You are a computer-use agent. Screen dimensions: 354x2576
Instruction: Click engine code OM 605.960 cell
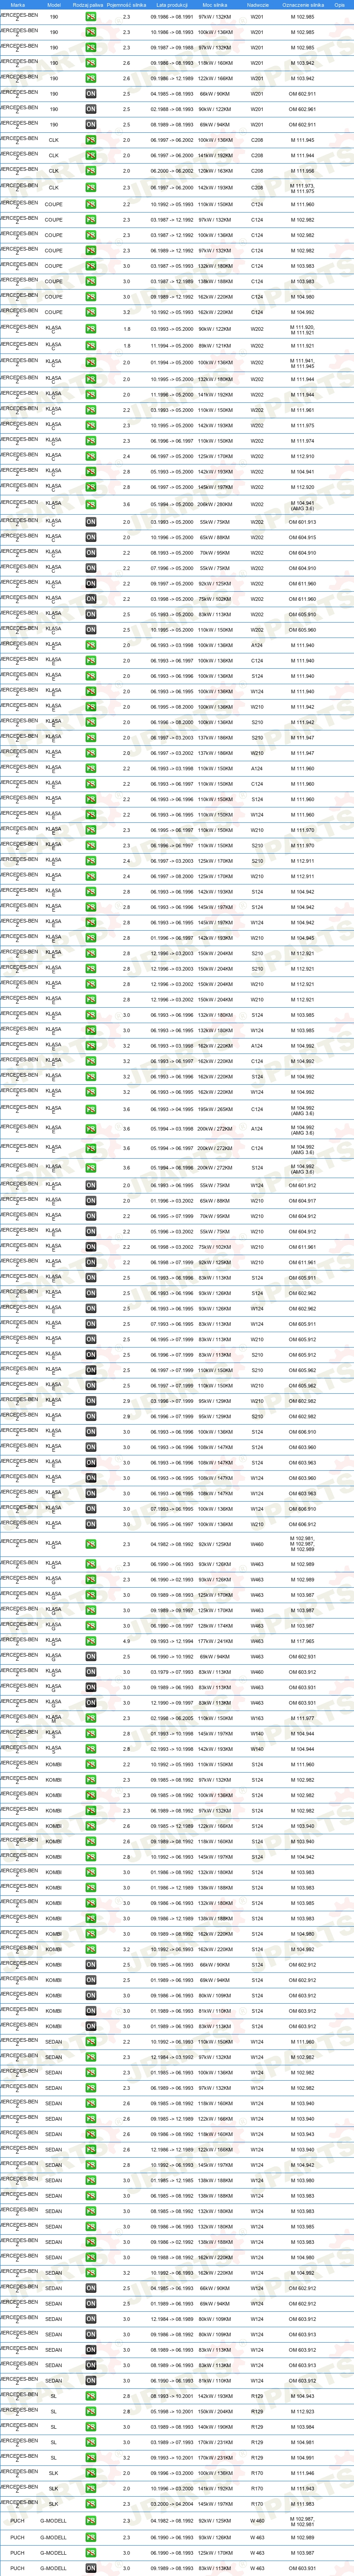[x=302, y=630]
